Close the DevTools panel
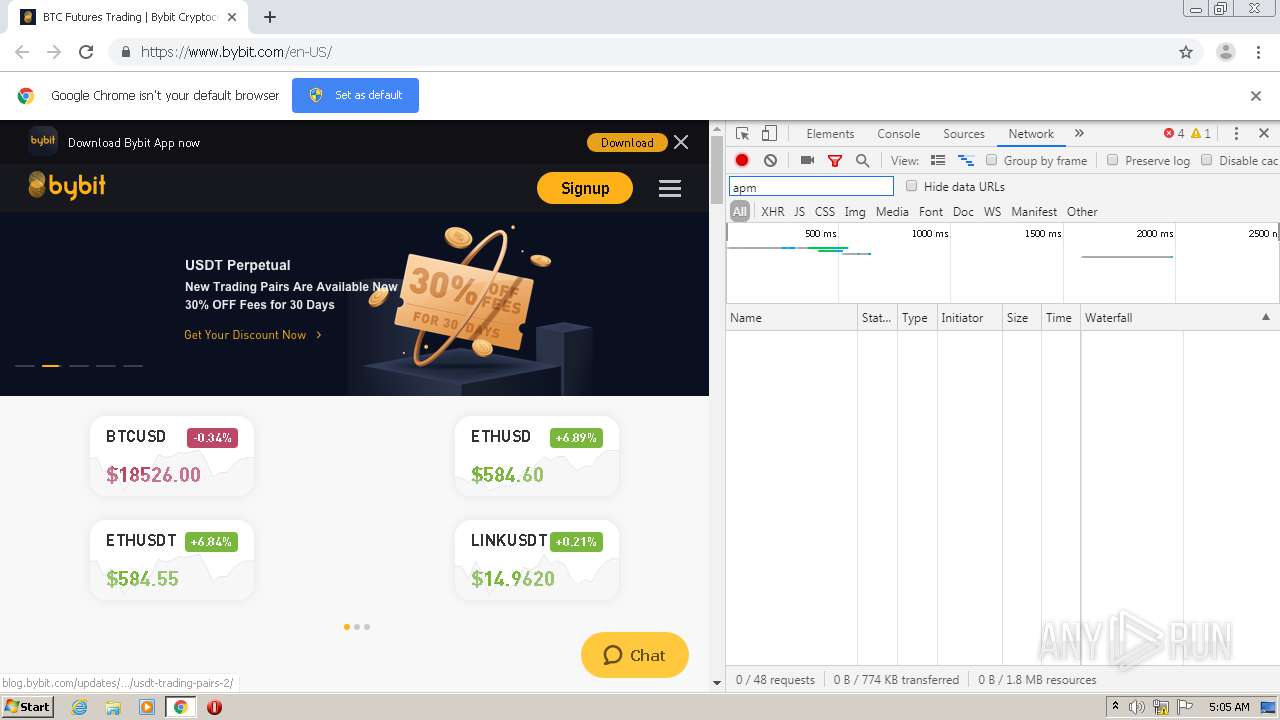The image size is (1280, 720). coord(1264,133)
